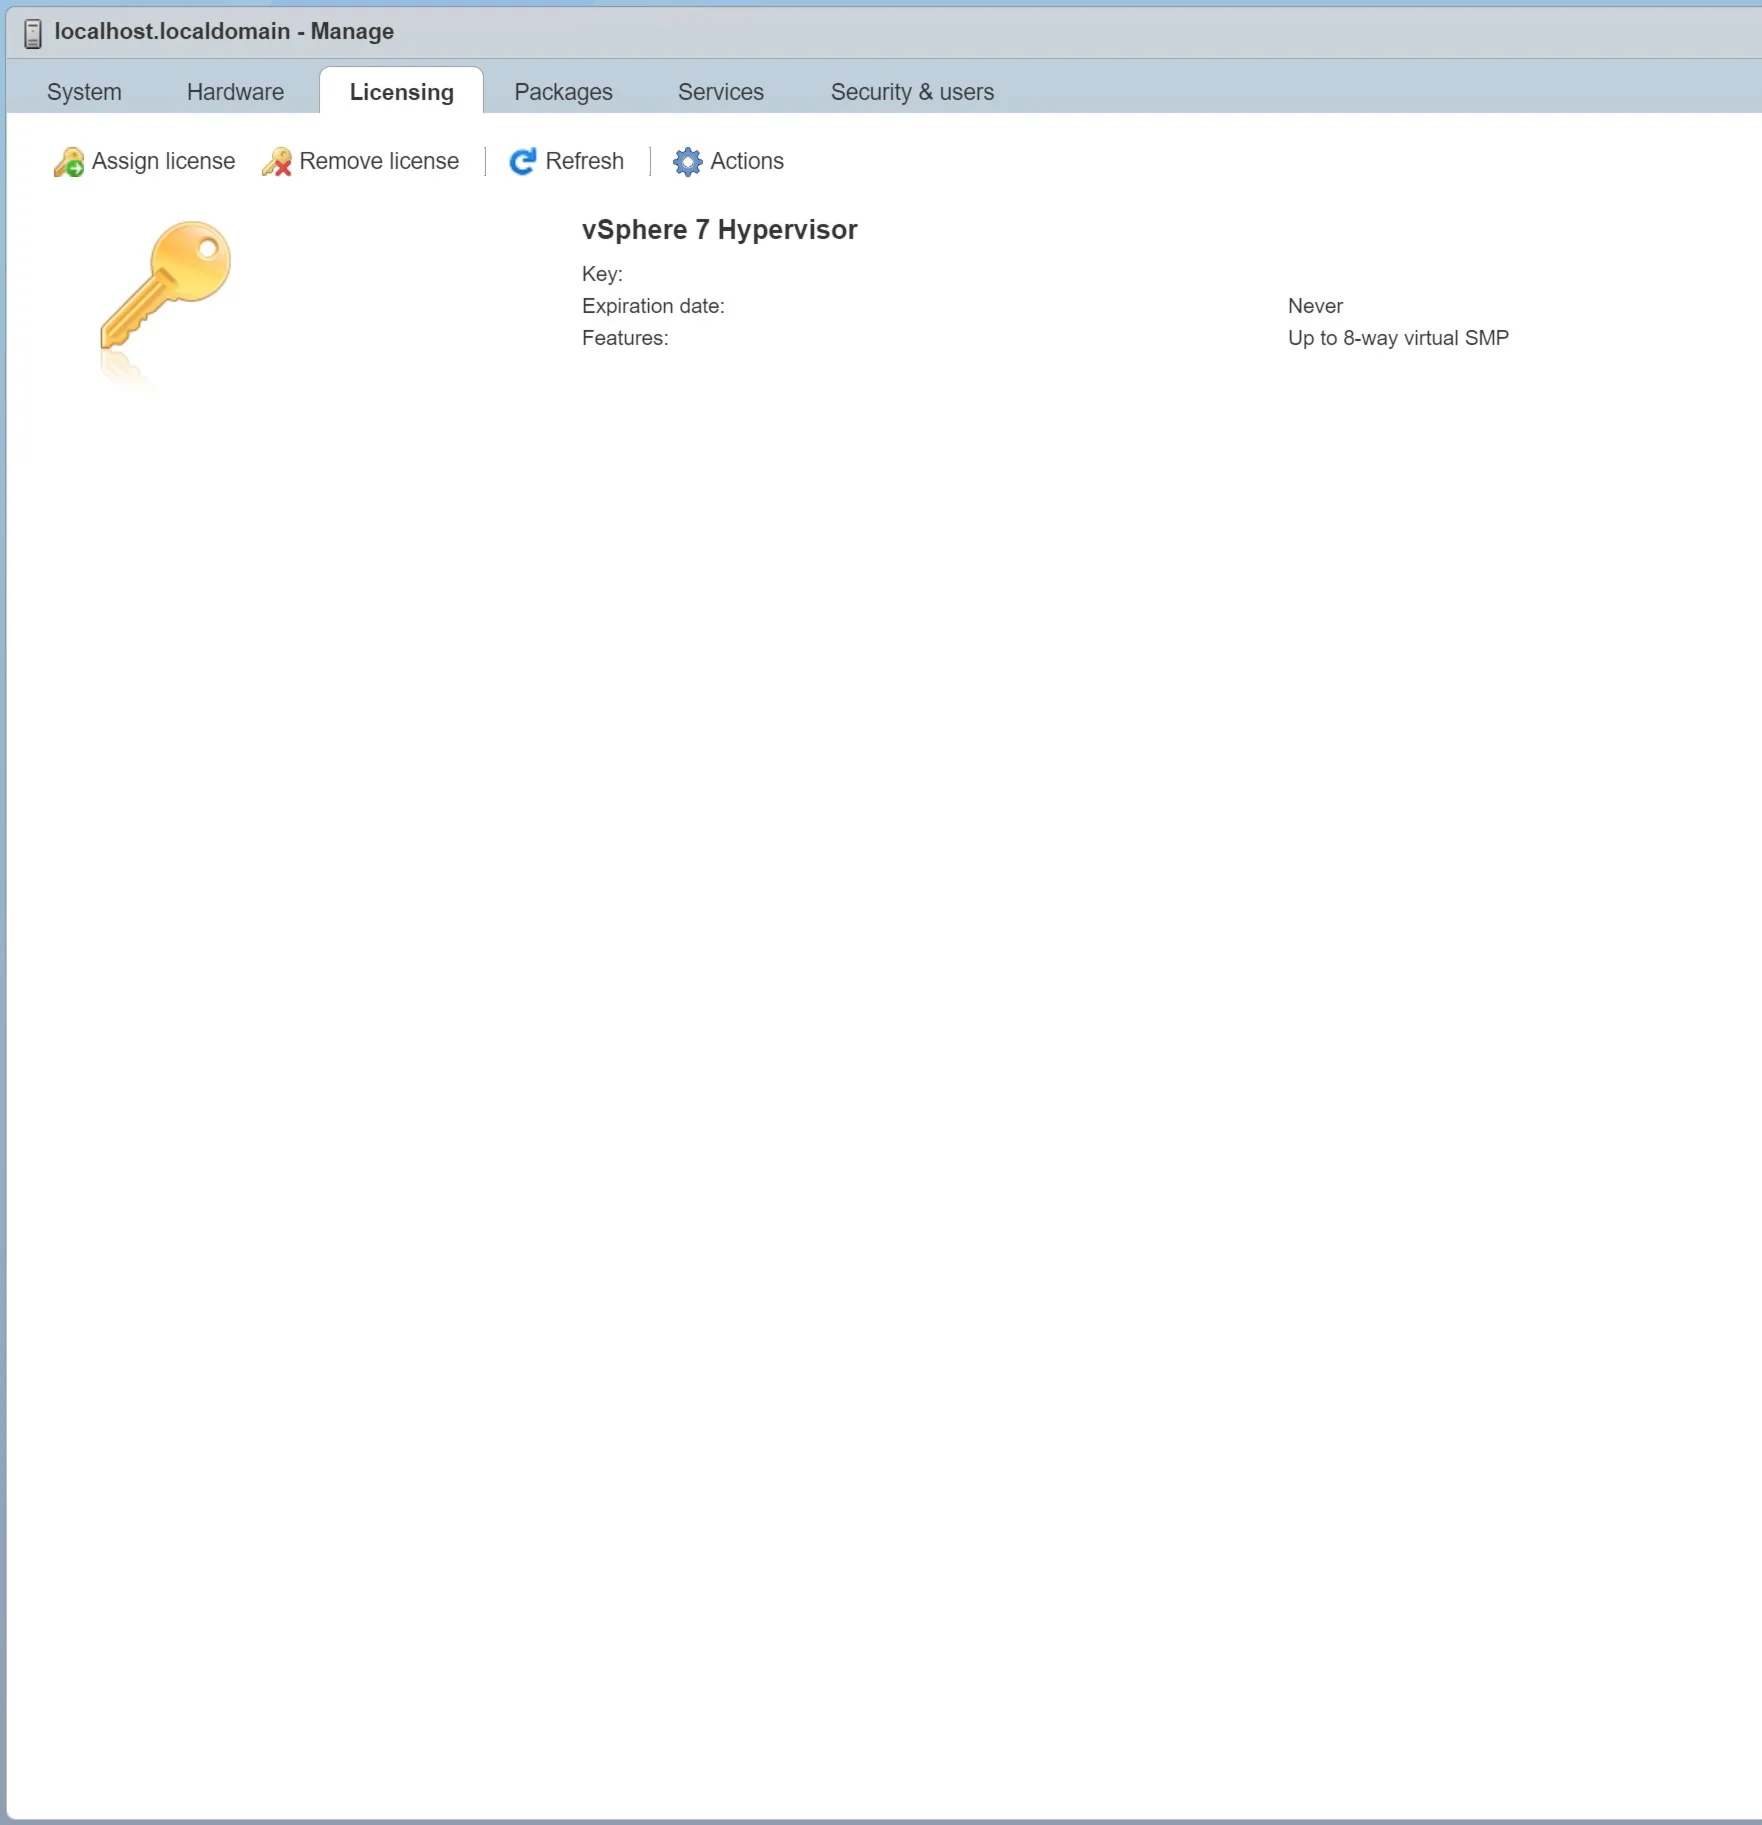Screen dimensions: 1762x1825
Task: Click the Remove license key icon
Action: click(x=277, y=162)
